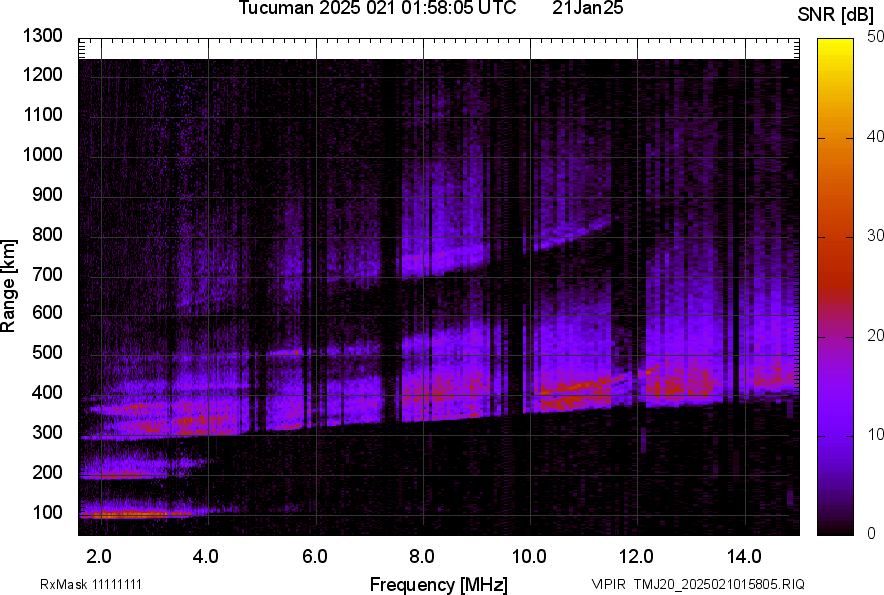Select the colorbar tick value '30'
Screen dimensions: 884x595
point(875,236)
